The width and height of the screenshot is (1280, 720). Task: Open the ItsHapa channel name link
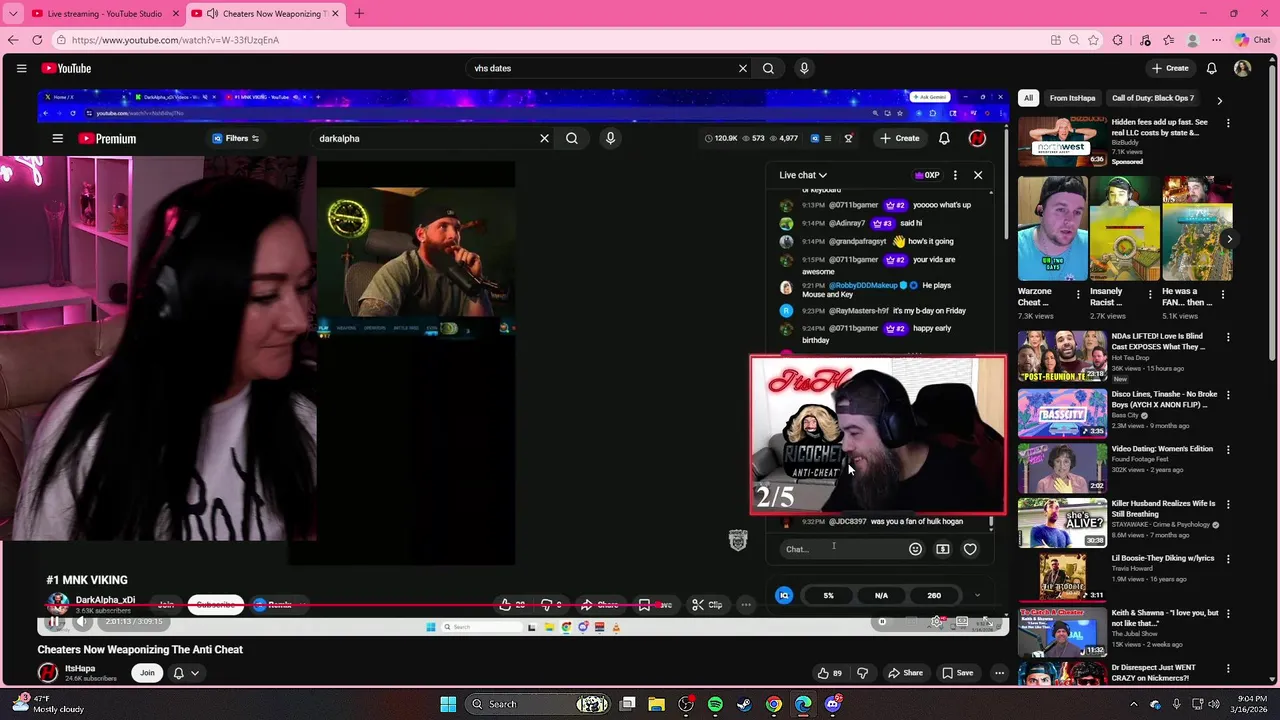[x=80, y=668]
